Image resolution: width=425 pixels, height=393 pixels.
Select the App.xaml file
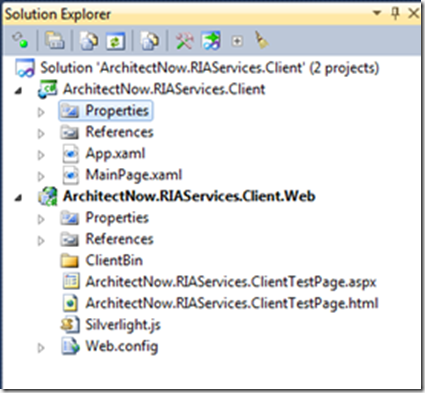click(115, 154)
